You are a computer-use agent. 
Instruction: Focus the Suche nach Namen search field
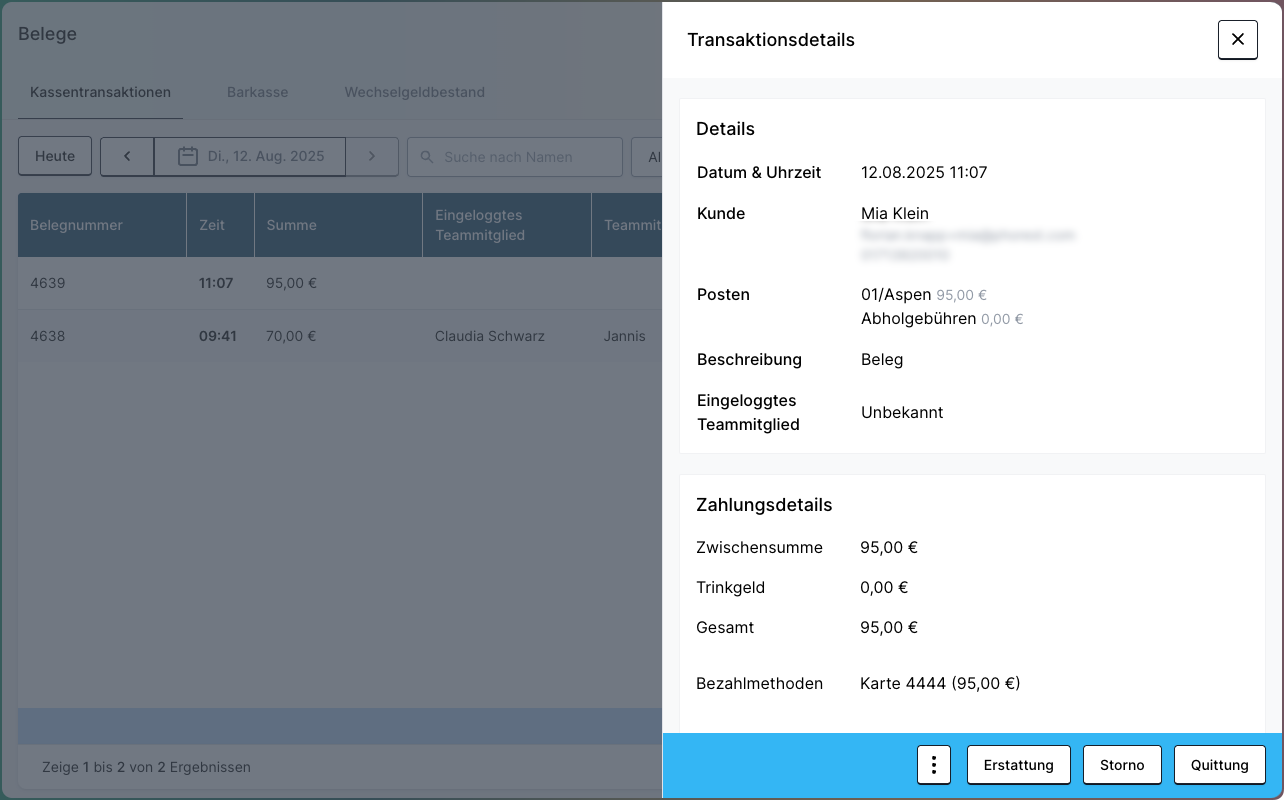pos(515,157)
